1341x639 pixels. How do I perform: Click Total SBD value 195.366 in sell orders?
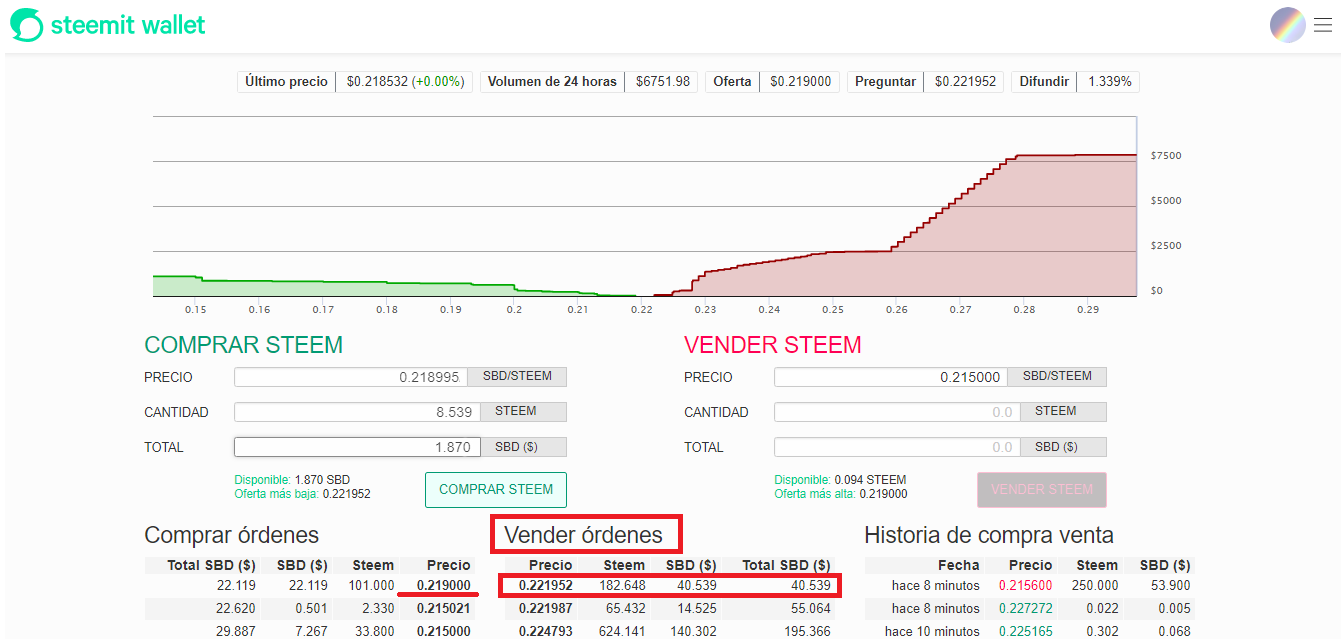point(807,631)
